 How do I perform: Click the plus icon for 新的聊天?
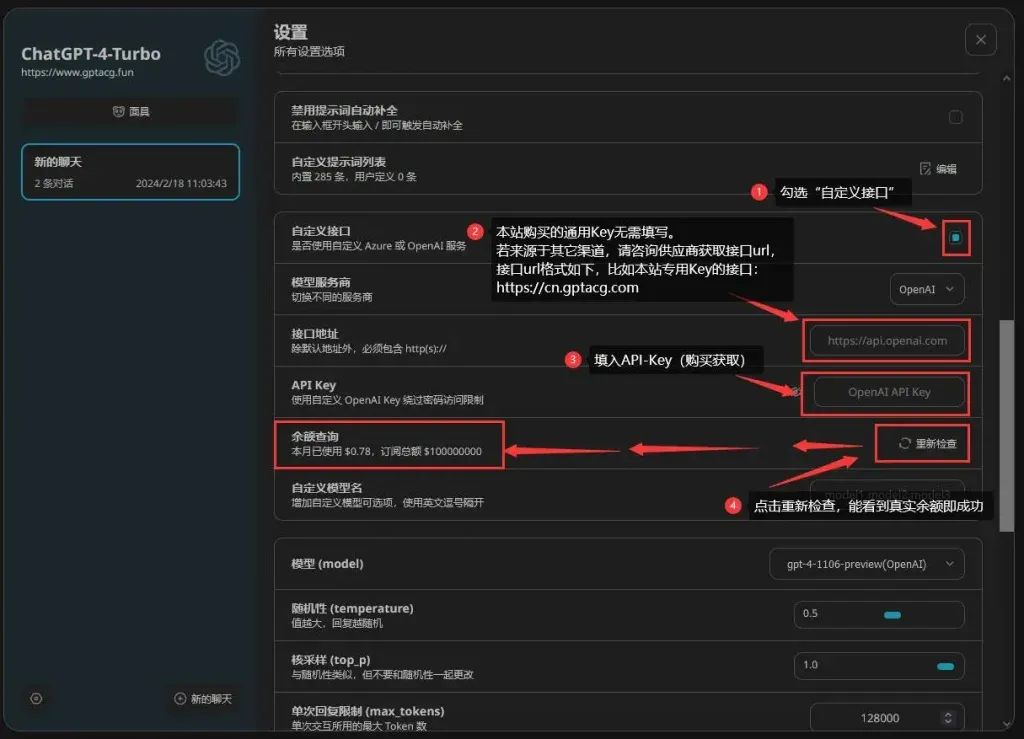pyautogui.click(x=180, y=699)
